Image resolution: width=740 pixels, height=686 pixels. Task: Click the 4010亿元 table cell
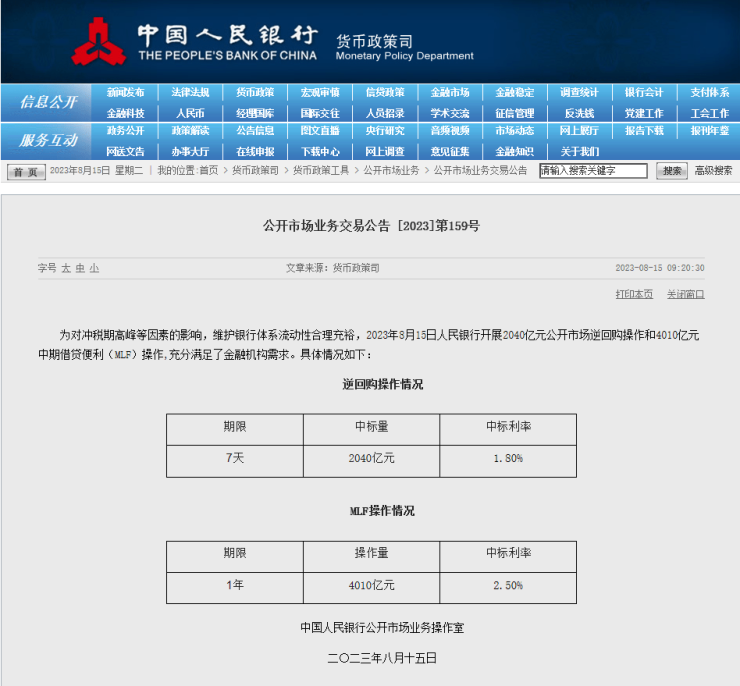click(371, 588)
